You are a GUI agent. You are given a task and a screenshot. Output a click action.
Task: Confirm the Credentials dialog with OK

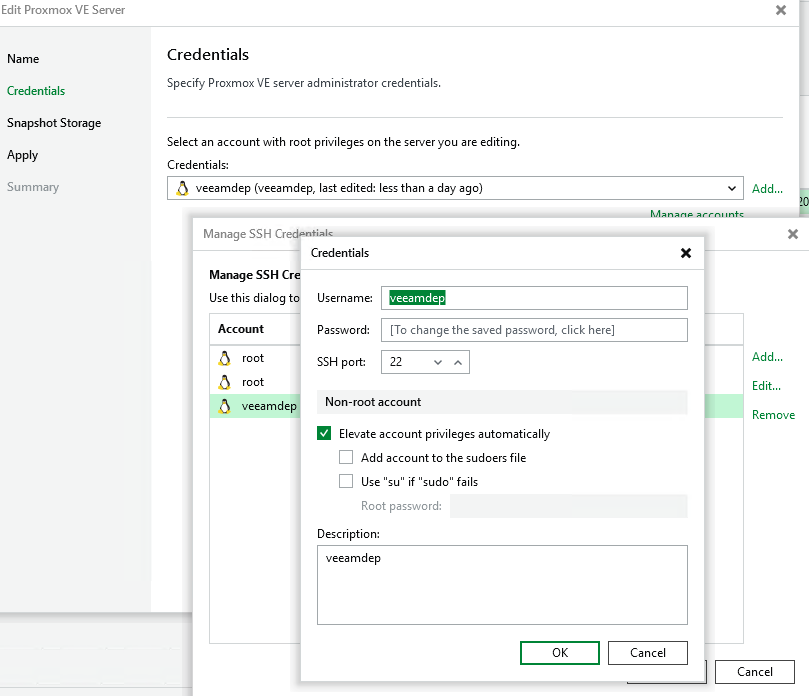[x=560, y=653]
